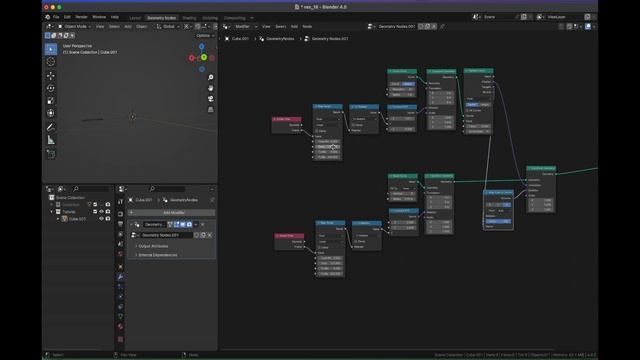This screenshot has width=640, height=360.
Task: Click the properties search field
Action: [x=167, y=189]
